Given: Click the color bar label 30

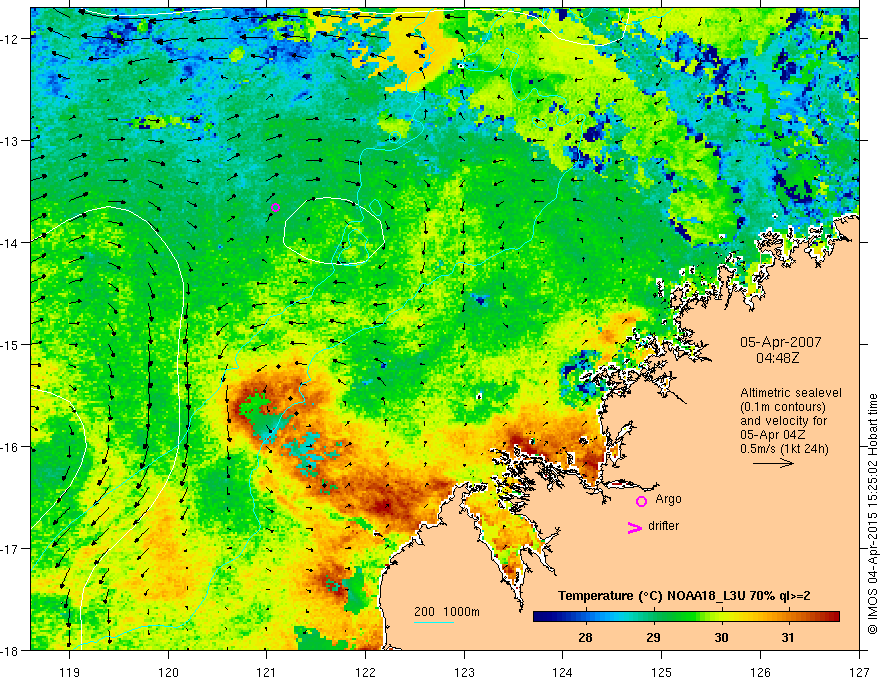Looking at the screenshot, I should [721, 637].
